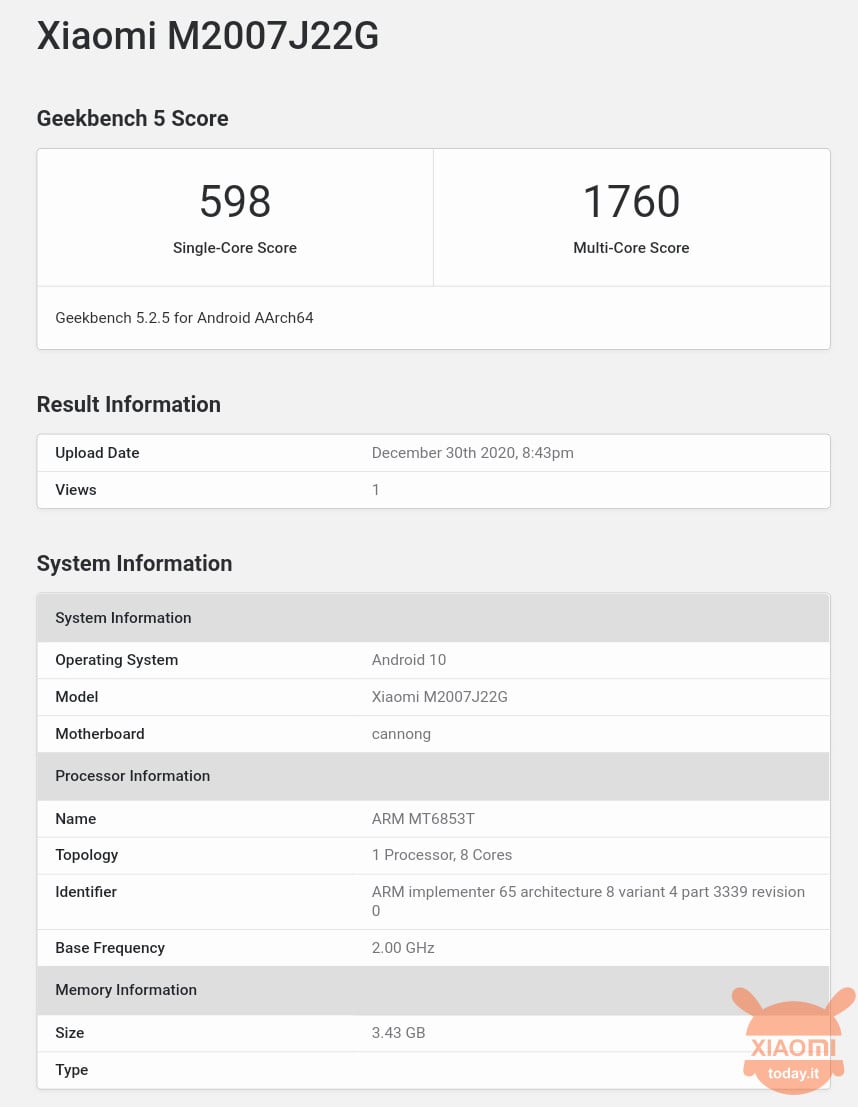Screen dimensions: 858x1107
Task: Select the single-core score value 598
Action: tap(234, 201)
